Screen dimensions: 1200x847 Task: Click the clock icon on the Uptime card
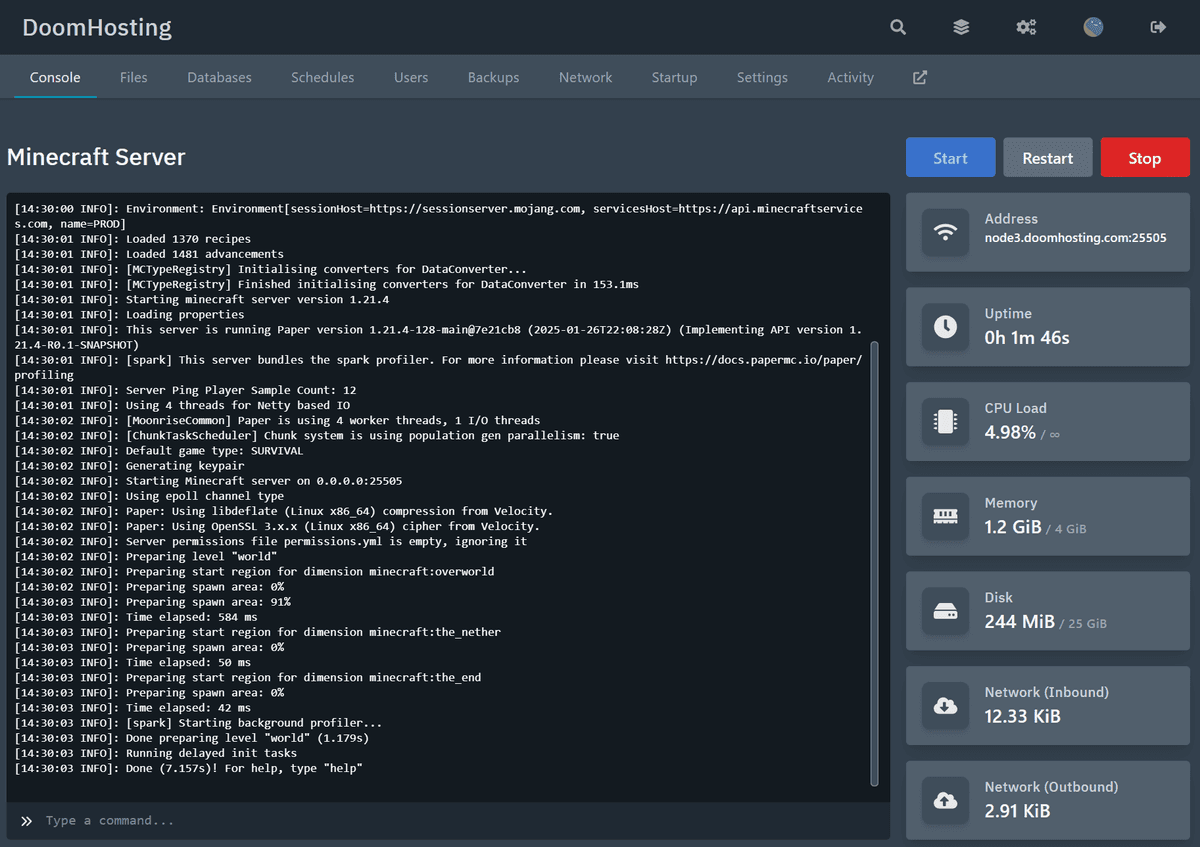pyautogui.click(x=945, y=327)
